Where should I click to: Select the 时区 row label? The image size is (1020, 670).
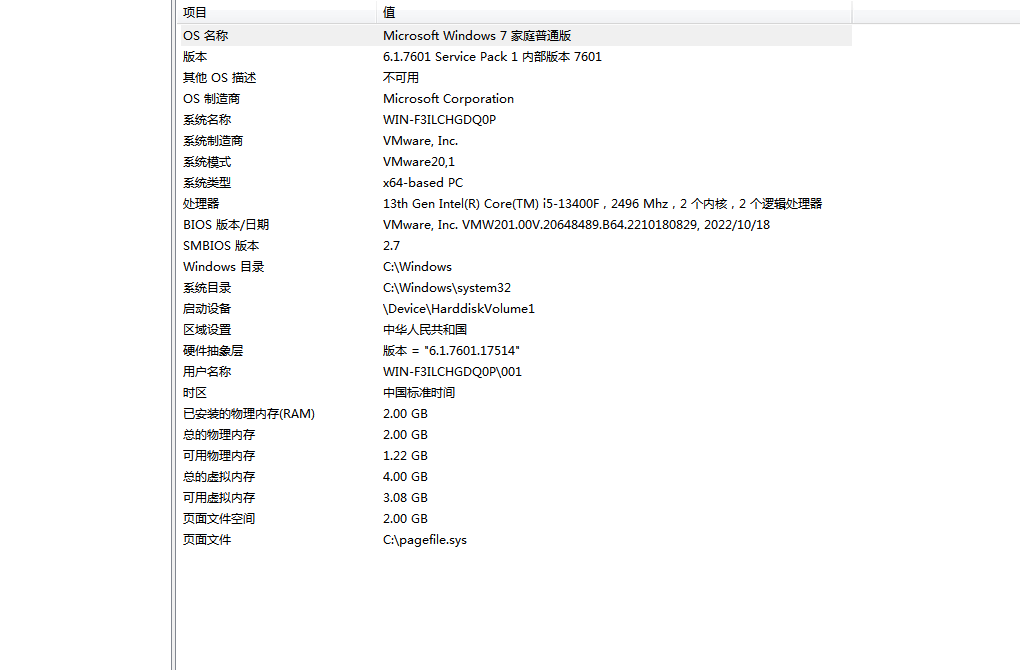(195, 393)
